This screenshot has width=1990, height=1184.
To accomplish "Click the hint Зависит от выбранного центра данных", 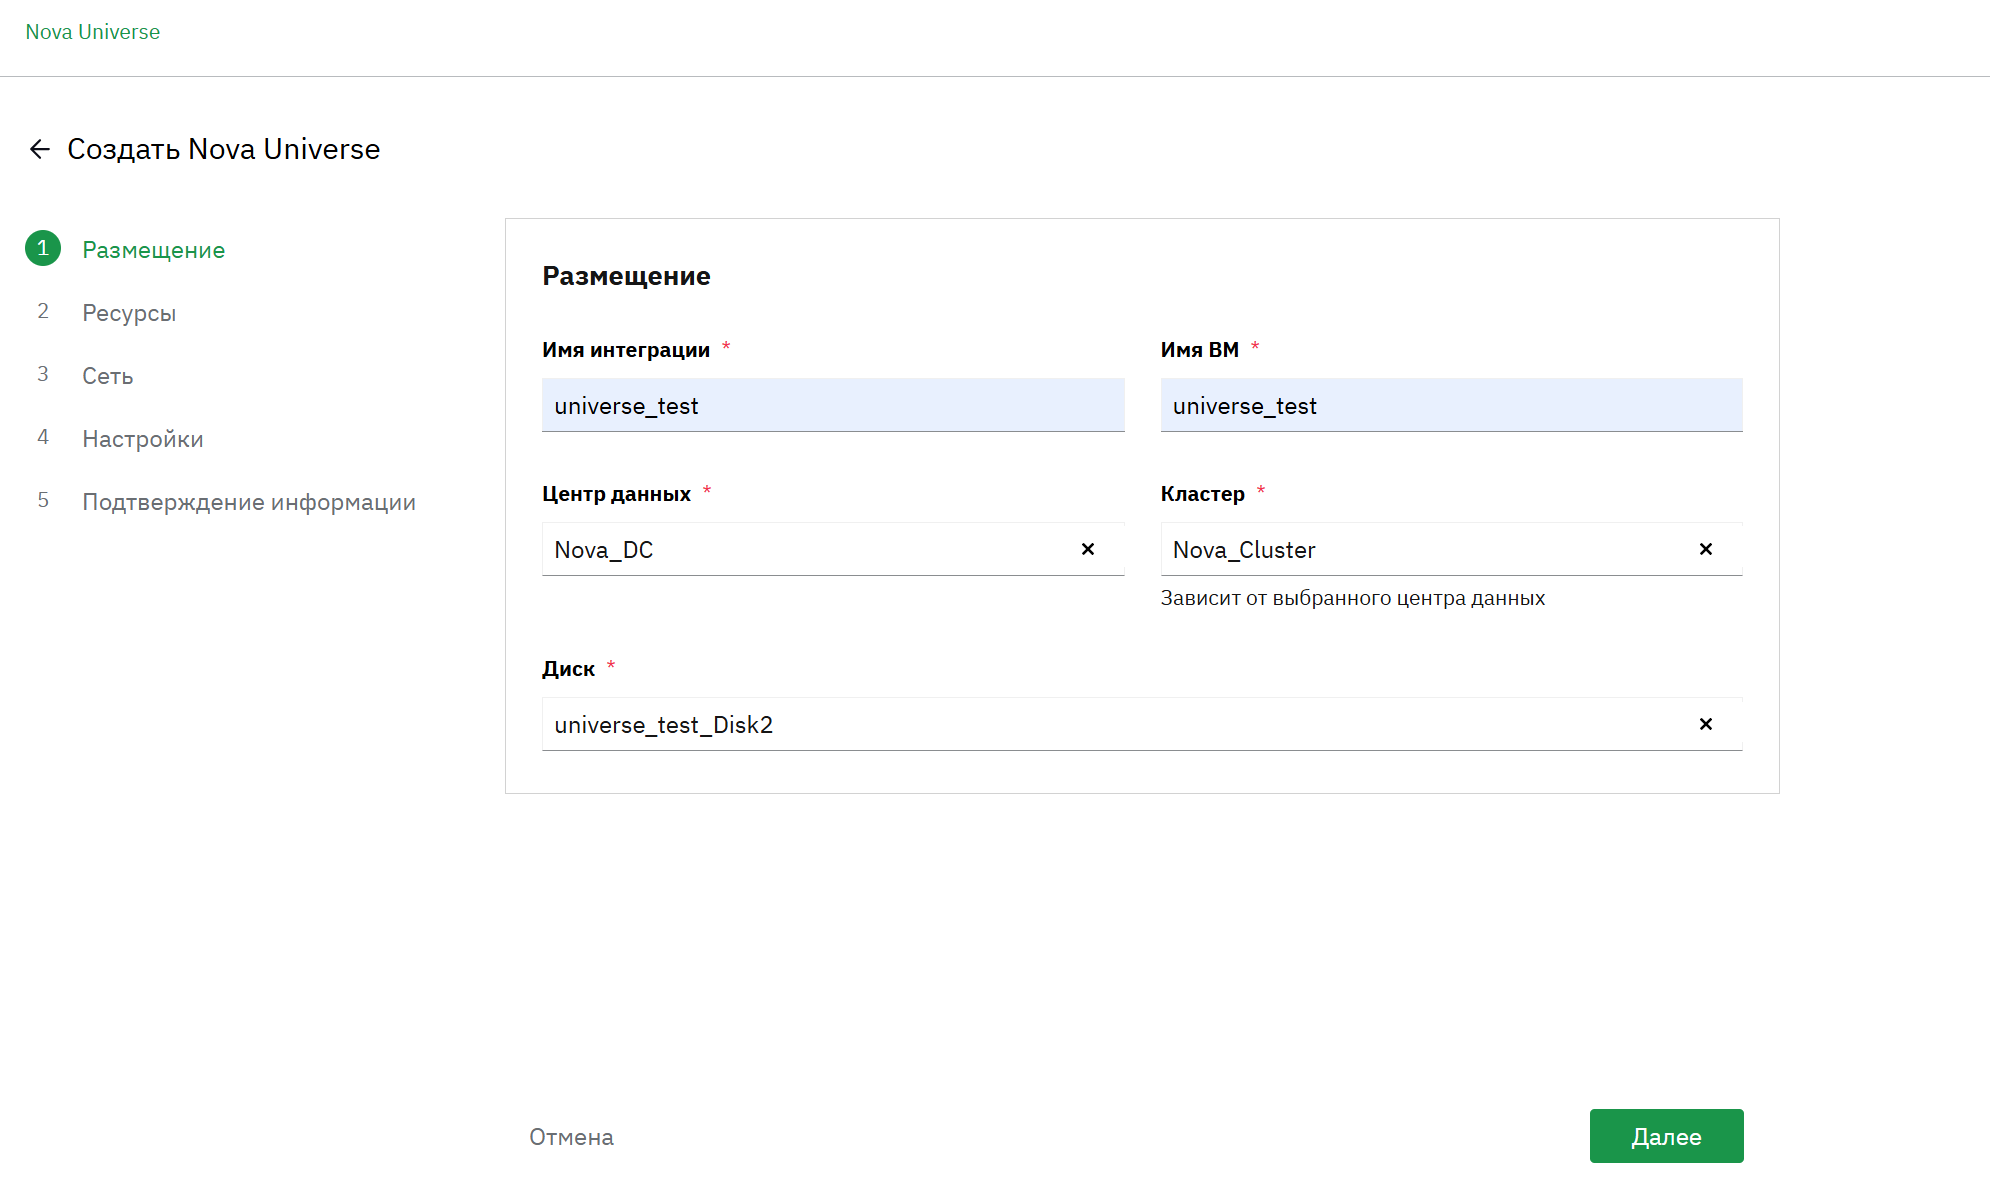I will [1353, 598].
